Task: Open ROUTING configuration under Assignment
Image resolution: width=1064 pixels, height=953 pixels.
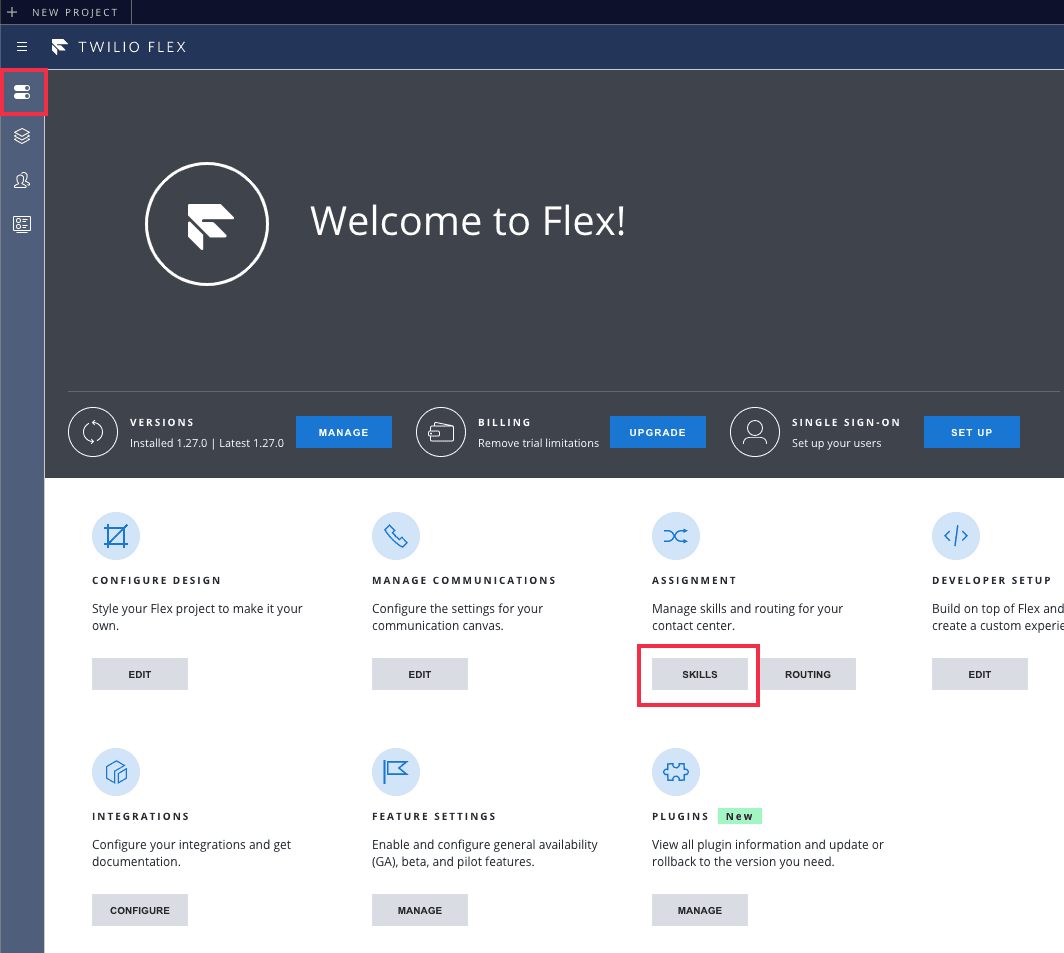Action: 808,673
